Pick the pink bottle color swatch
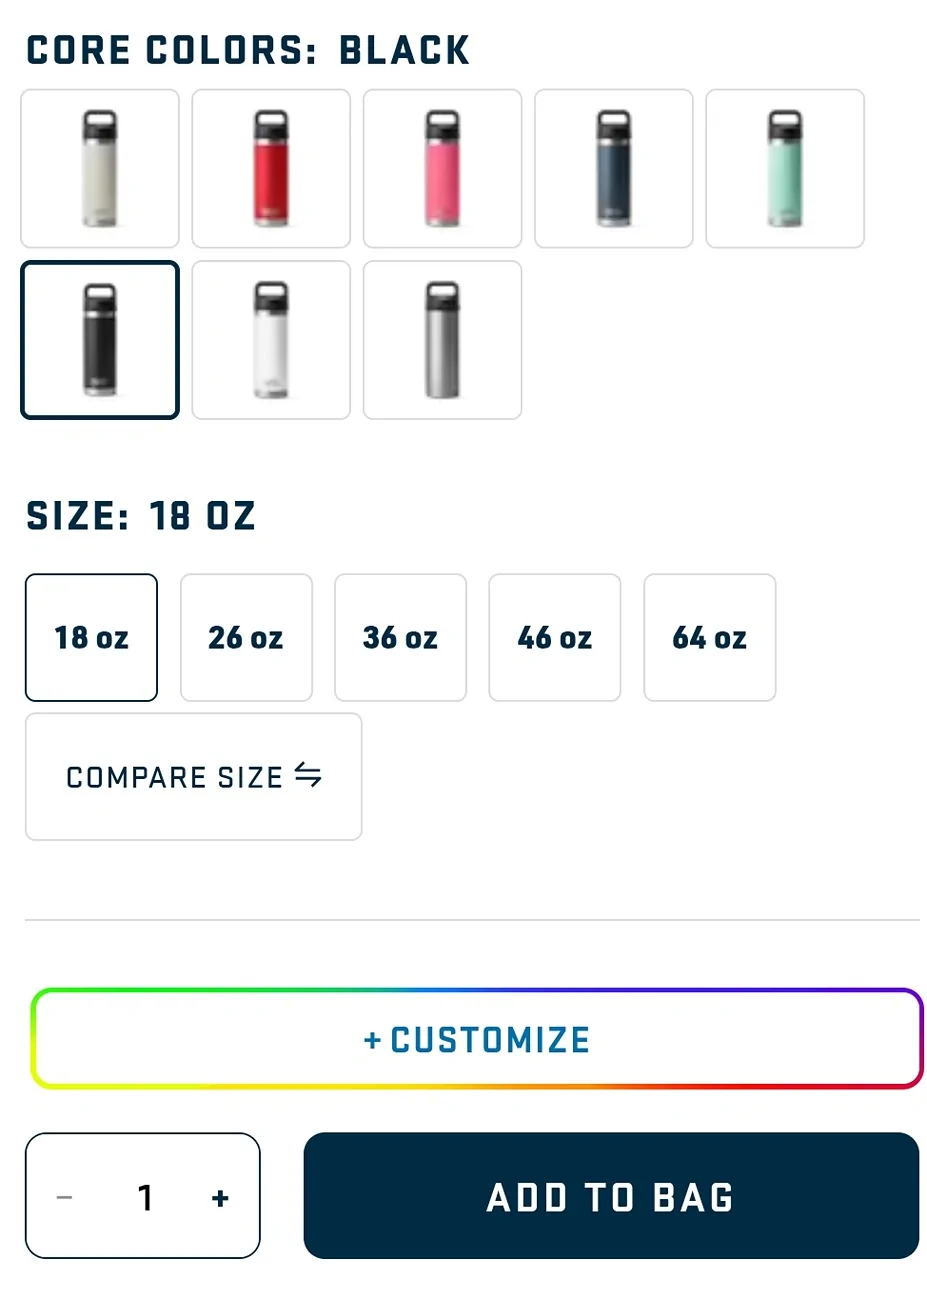This screenshot has height=1300, width=927. tap(442, 168)
